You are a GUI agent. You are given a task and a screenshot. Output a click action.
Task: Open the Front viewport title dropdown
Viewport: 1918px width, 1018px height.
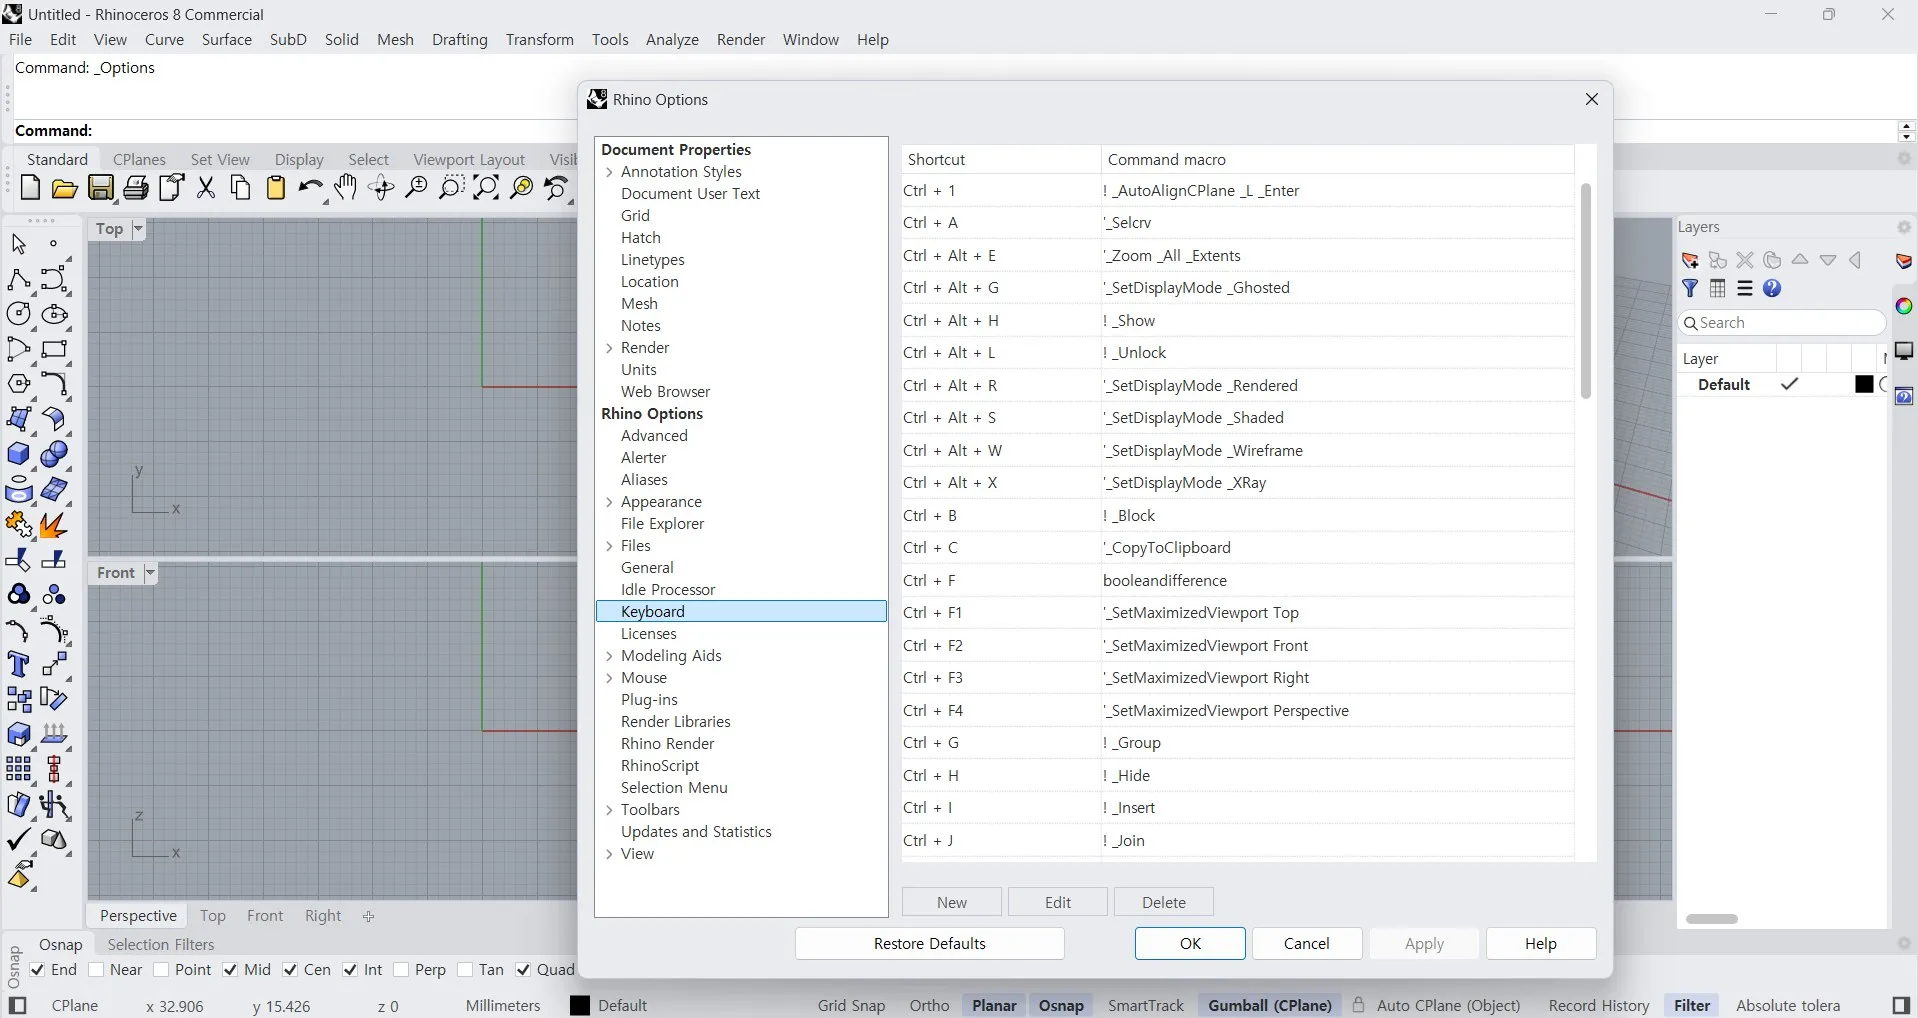tap(150, 574)
